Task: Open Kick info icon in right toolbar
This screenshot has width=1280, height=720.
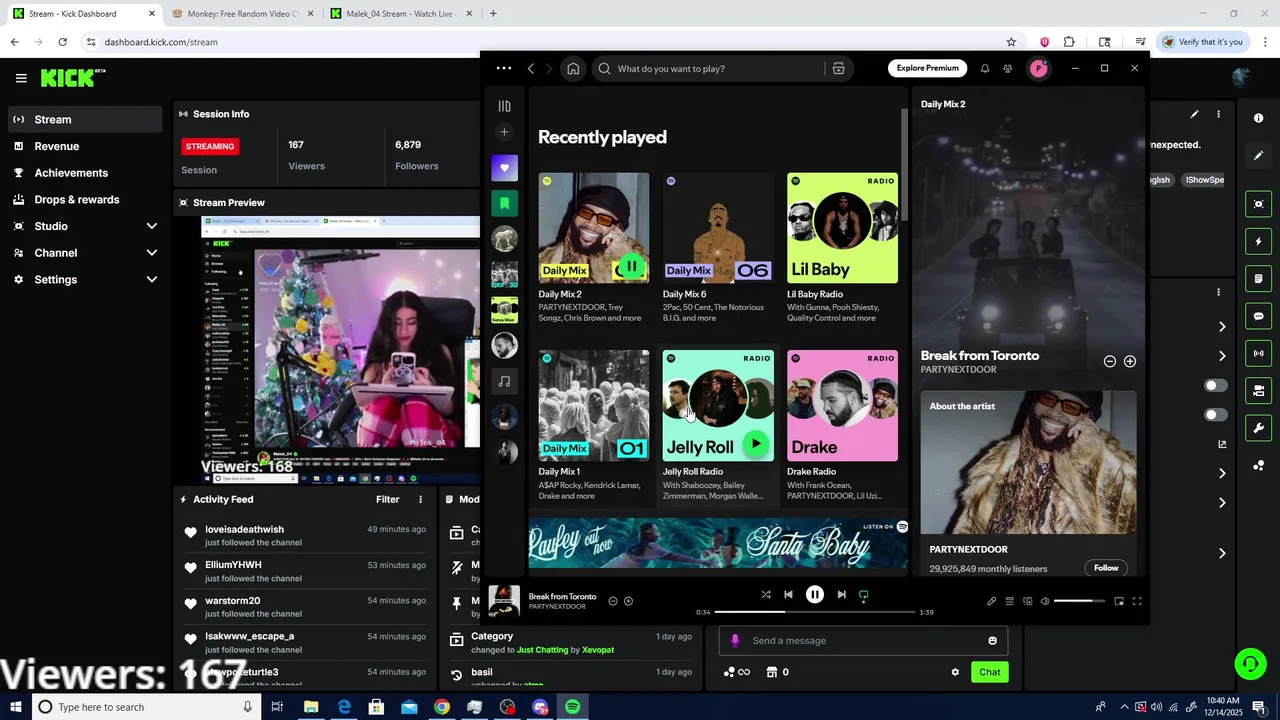Action: 1258,118
